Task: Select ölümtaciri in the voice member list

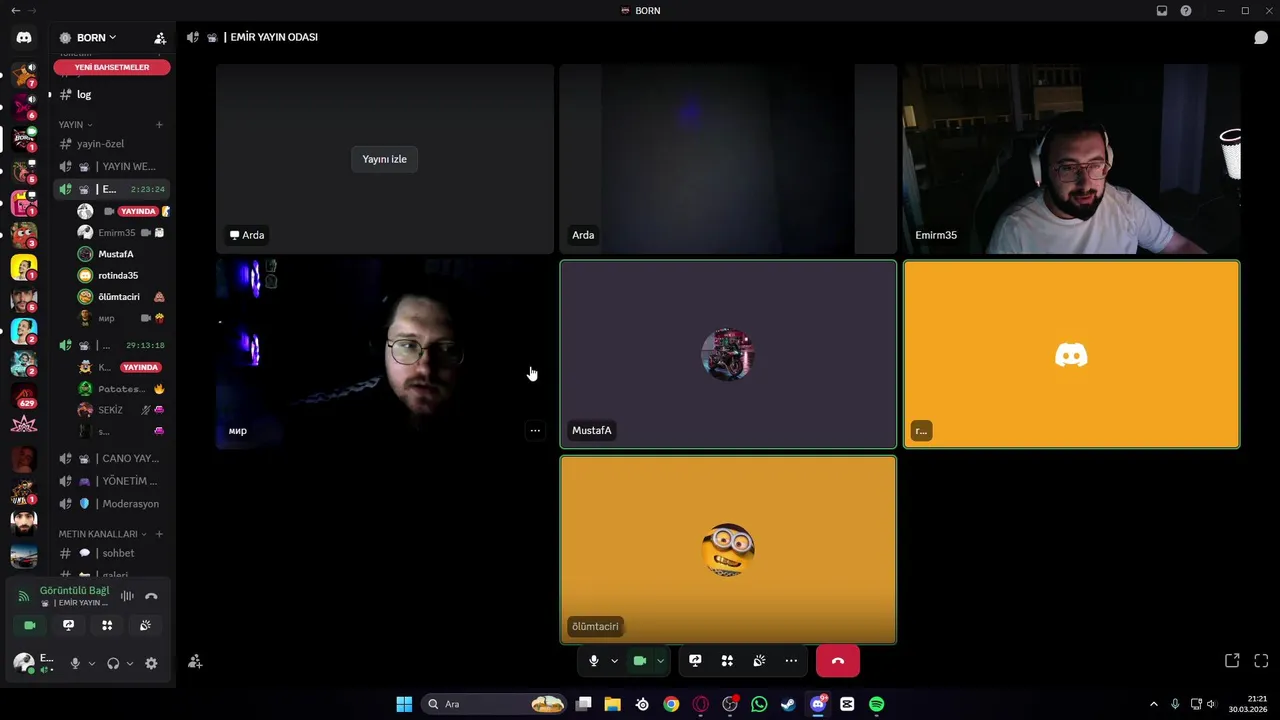Action: [x=120, y=297]
